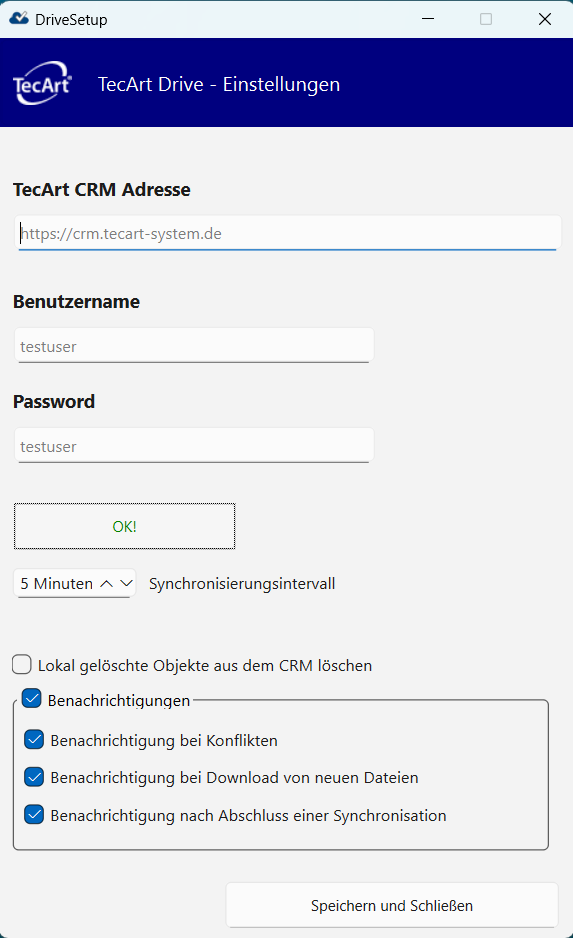
Task: Click the Synchronisierungsintervall label
Action: pos(242,584)
